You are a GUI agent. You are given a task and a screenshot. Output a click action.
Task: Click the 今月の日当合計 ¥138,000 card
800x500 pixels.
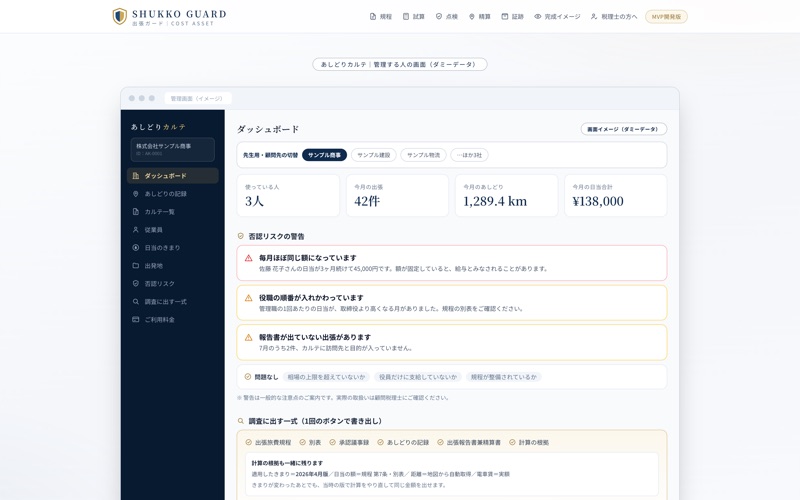click(616, 195)
